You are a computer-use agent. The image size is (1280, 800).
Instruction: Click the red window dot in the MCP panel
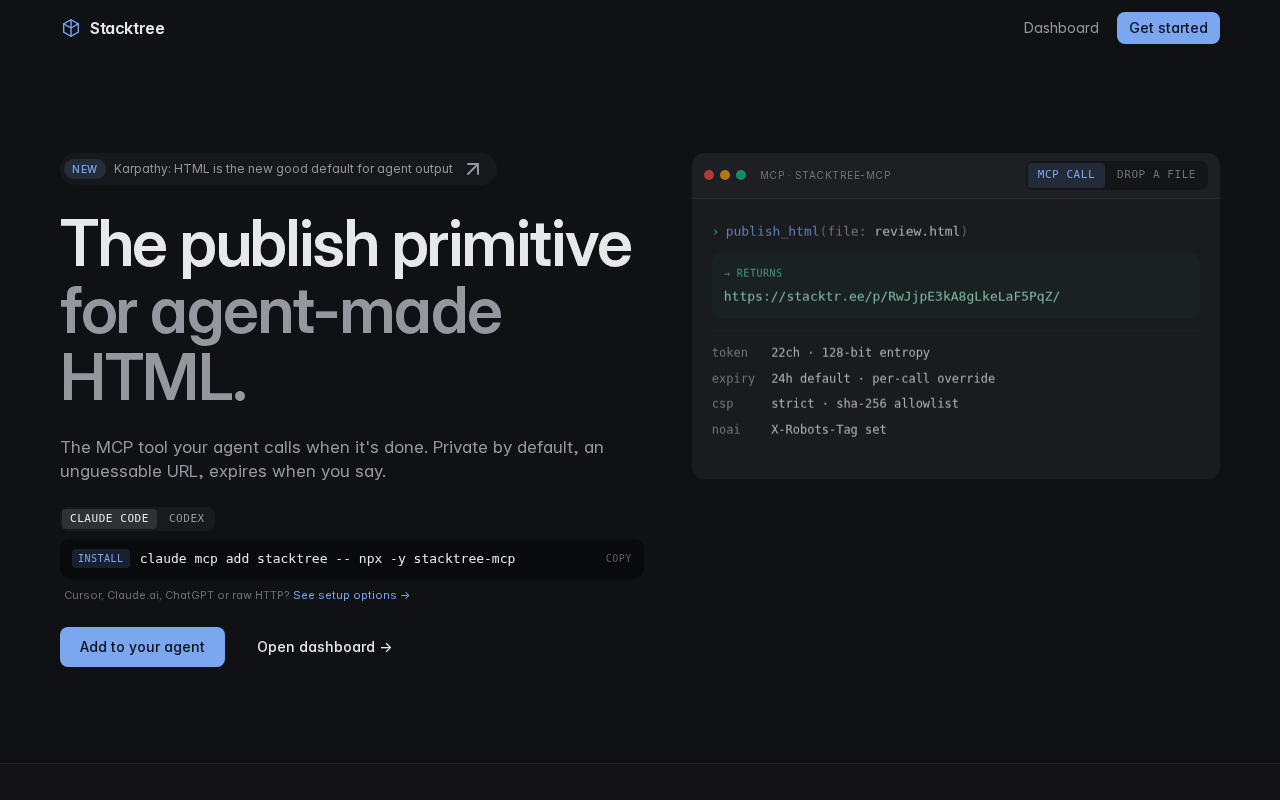click(709, 175)
